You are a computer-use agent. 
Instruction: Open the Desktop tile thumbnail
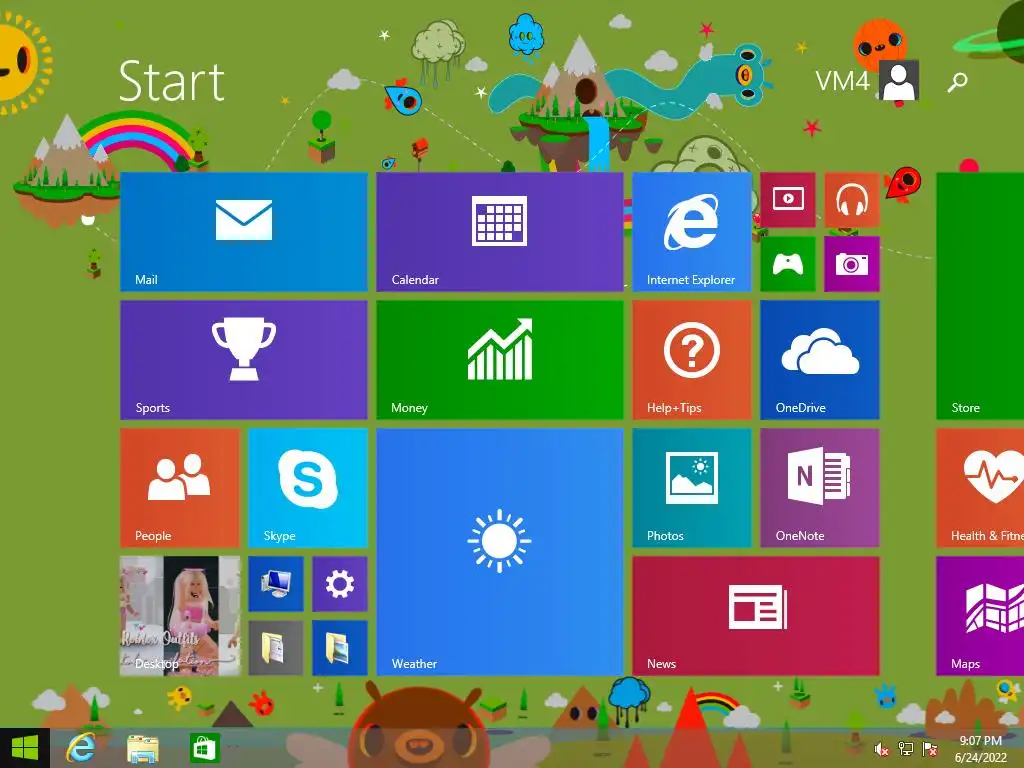point(180,616)
